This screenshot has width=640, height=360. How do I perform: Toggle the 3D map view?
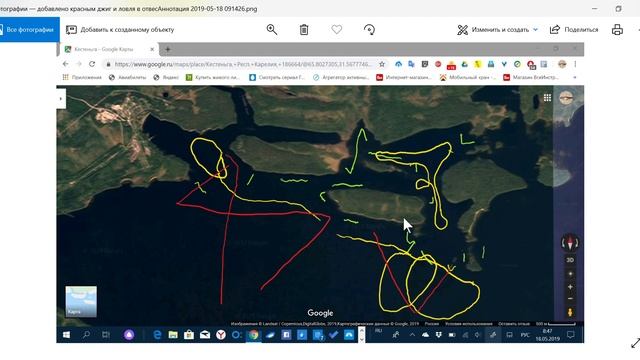[x=570, y=260]
